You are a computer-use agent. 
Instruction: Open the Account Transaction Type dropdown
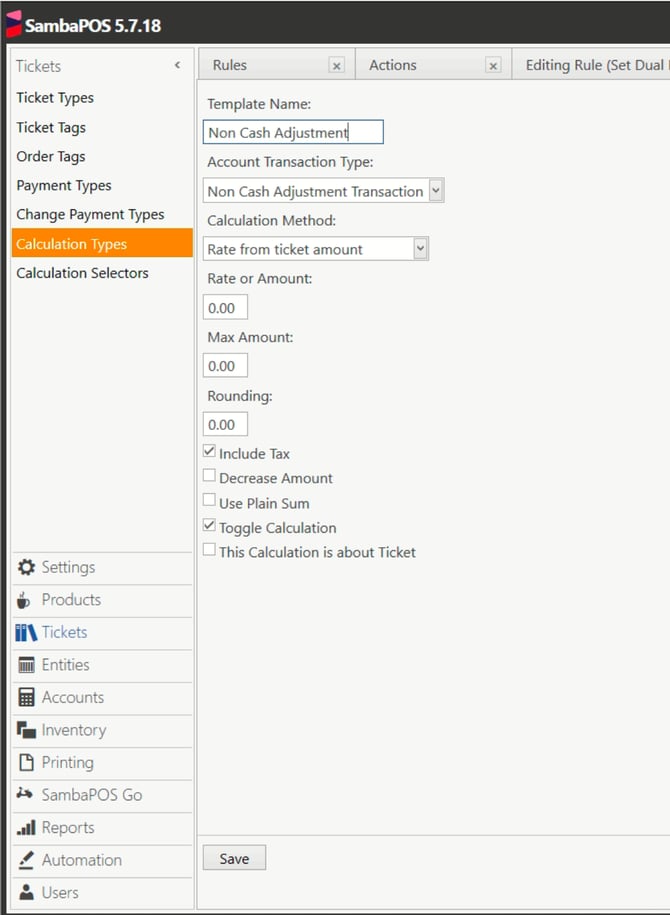point(436,190)
